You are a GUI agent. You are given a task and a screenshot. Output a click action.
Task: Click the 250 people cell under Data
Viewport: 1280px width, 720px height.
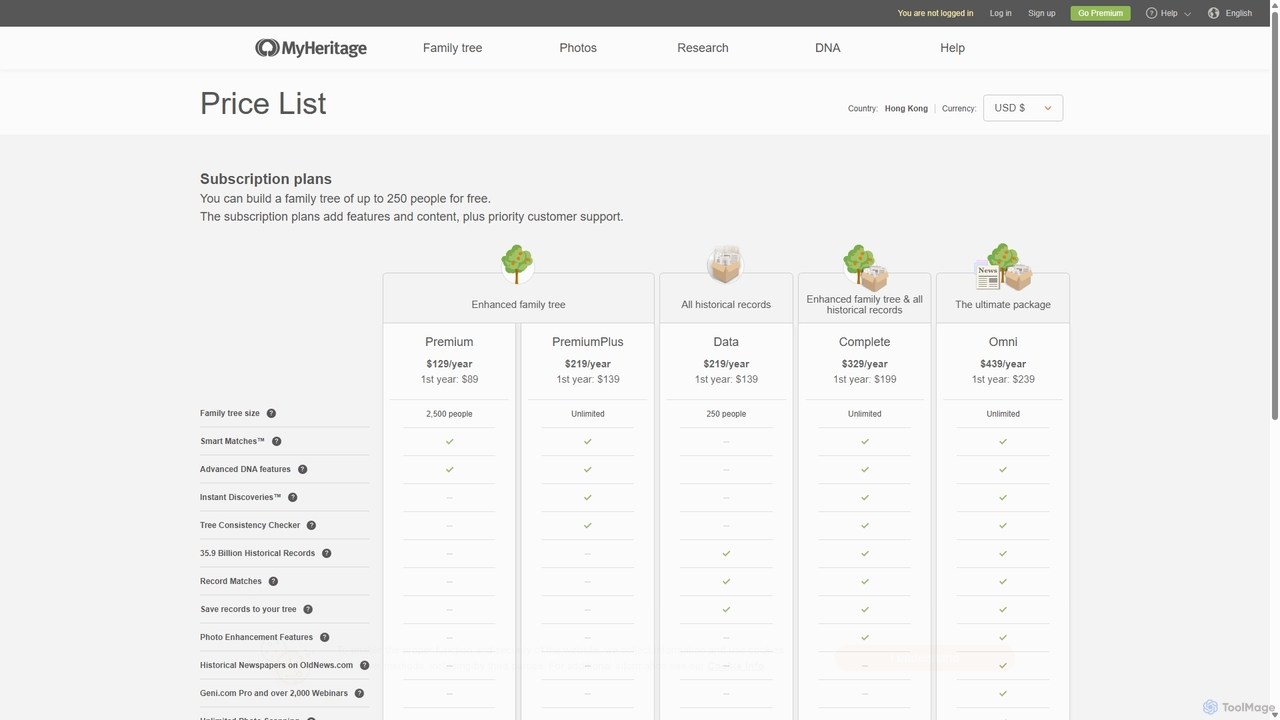point(726,413)
